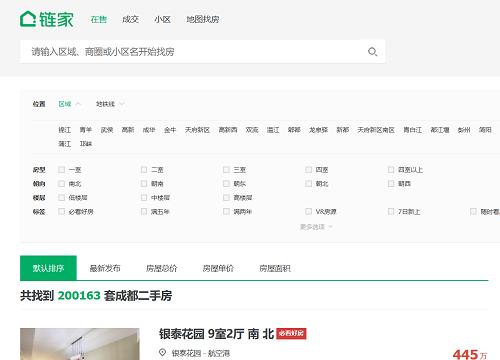Viewport: 500px width, 360px height.
Task: Filter by 双流 district
Action: click(252, 130)
